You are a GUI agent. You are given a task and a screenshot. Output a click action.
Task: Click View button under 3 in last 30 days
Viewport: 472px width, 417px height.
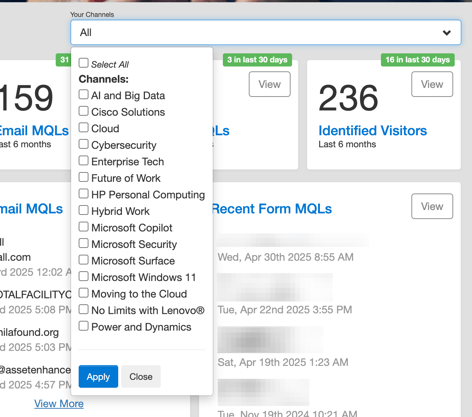pos(270,84)
